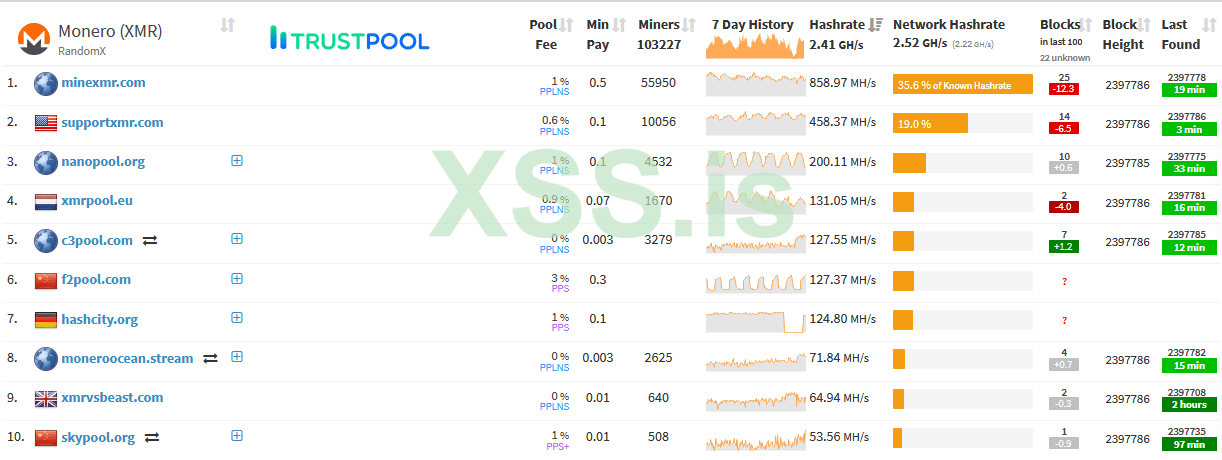Expand details for nanopool.org
1222x460 pixels.
(237, 160)
